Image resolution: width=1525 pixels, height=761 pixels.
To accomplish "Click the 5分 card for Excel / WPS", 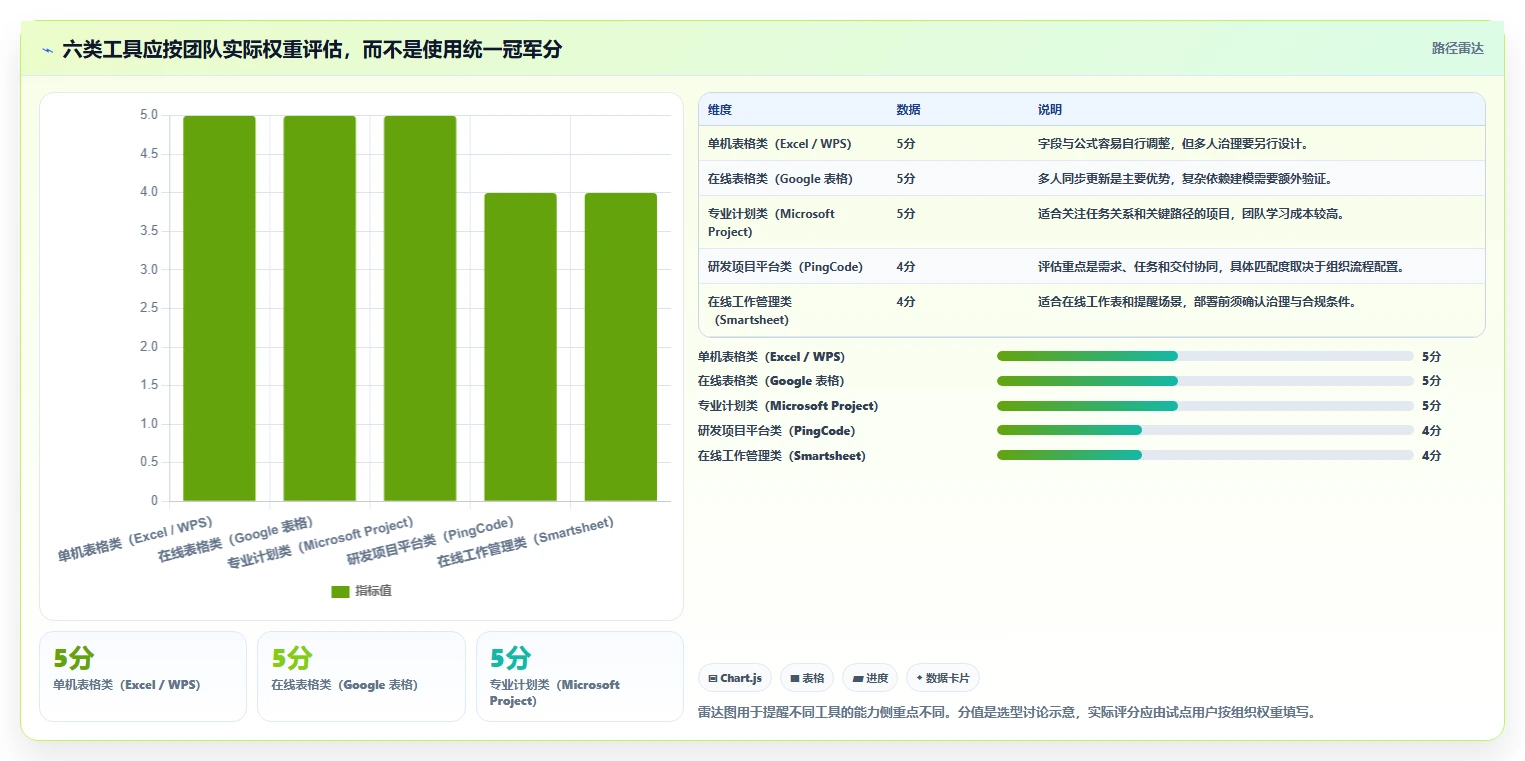I will 143,676.
